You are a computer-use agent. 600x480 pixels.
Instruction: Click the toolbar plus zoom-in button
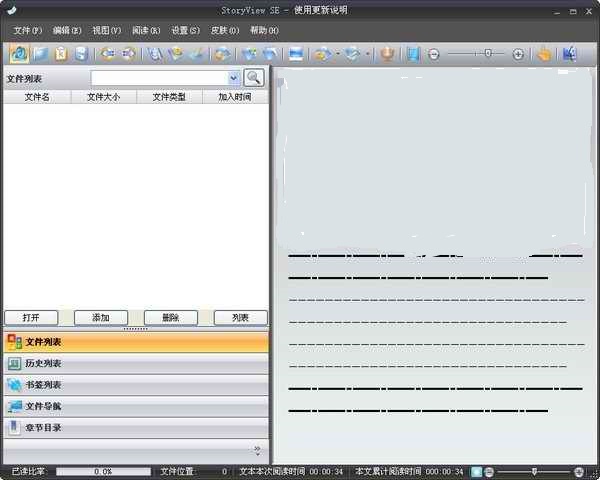click(518, 54)
